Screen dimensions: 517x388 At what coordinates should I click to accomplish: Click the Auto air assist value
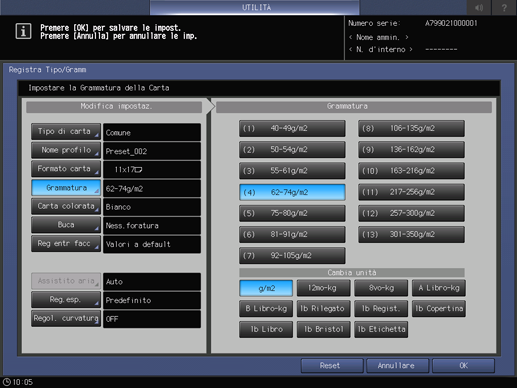152,282
